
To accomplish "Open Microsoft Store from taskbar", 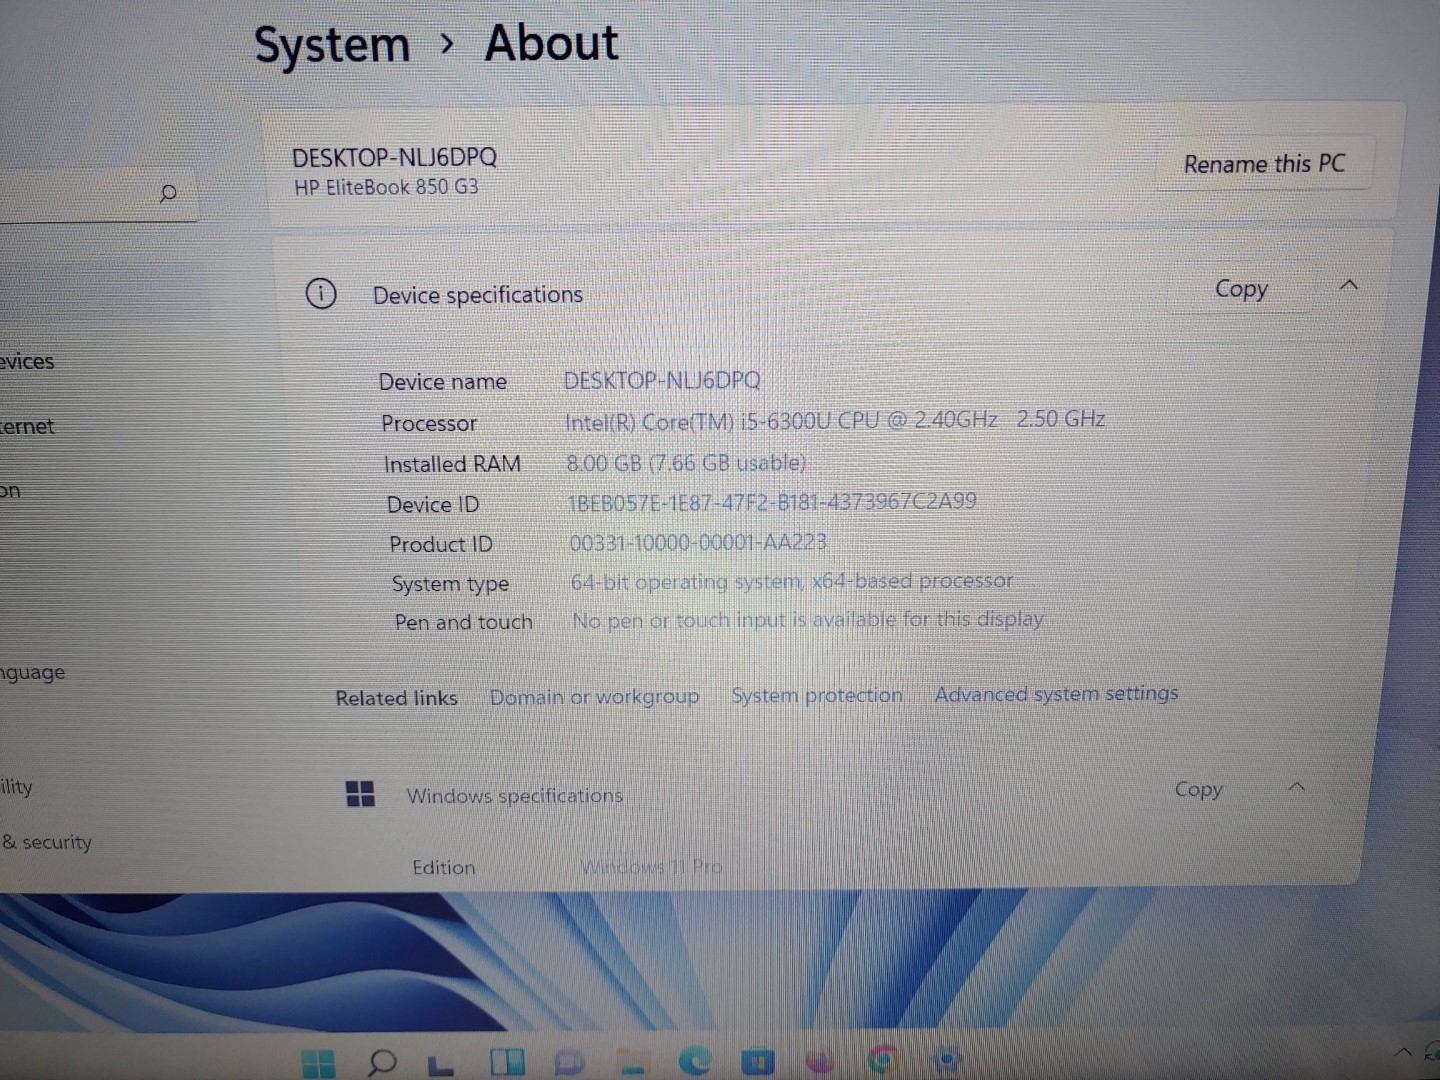I will [757, 1060].
